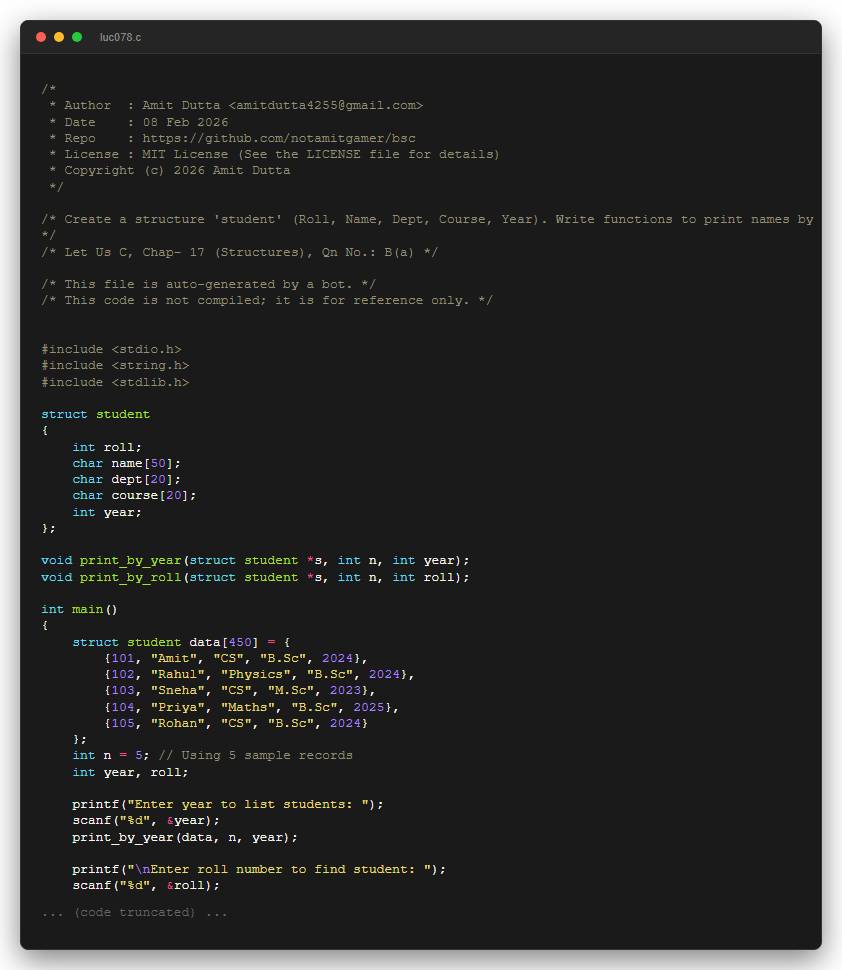Click the #include <stdio.h> line
Image resolution: width=842 pixels, height=970 pixels.
(111, 349)
